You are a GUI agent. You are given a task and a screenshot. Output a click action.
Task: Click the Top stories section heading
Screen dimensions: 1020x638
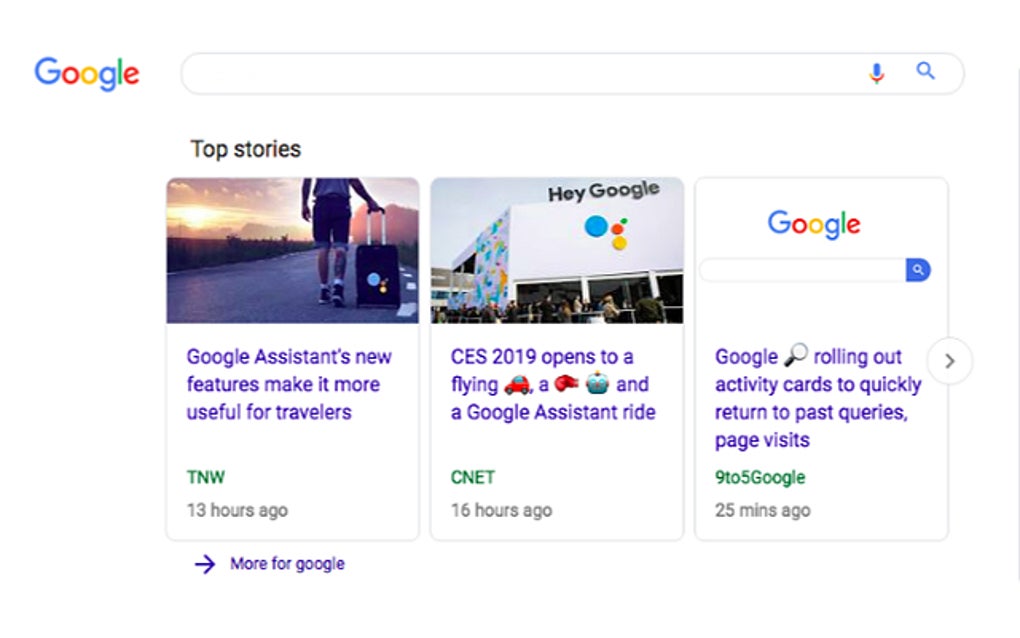tap(245, 148)
